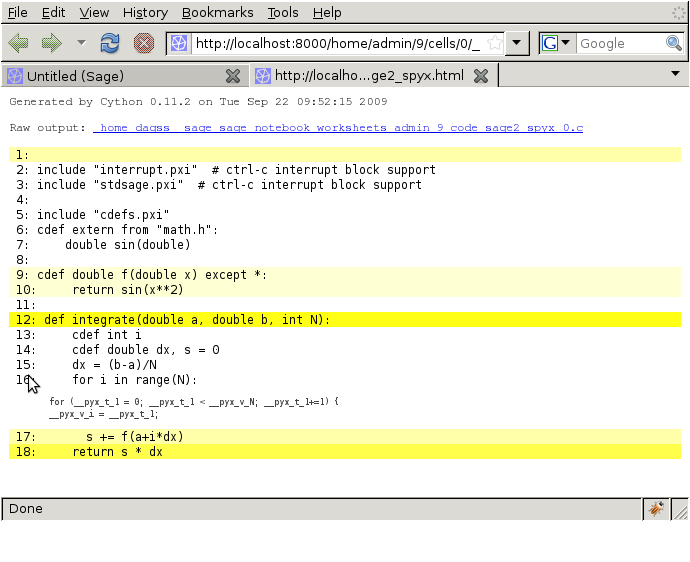Click the search magnifying glass icon
Screen dimensions: 690x562
coord(675,43)
